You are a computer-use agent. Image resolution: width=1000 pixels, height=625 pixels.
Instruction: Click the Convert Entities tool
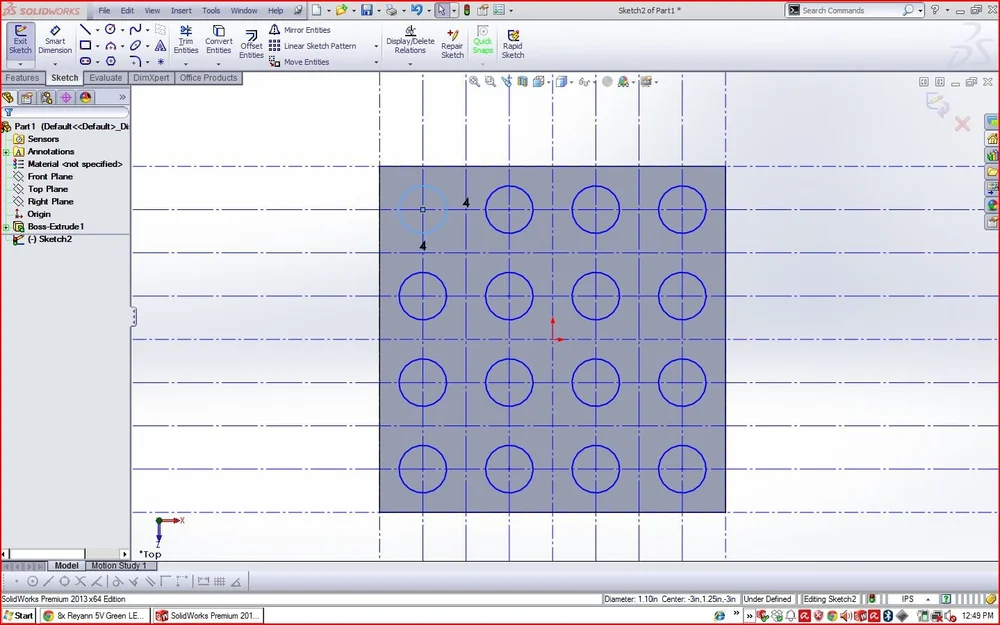click(x=218, y=40)
